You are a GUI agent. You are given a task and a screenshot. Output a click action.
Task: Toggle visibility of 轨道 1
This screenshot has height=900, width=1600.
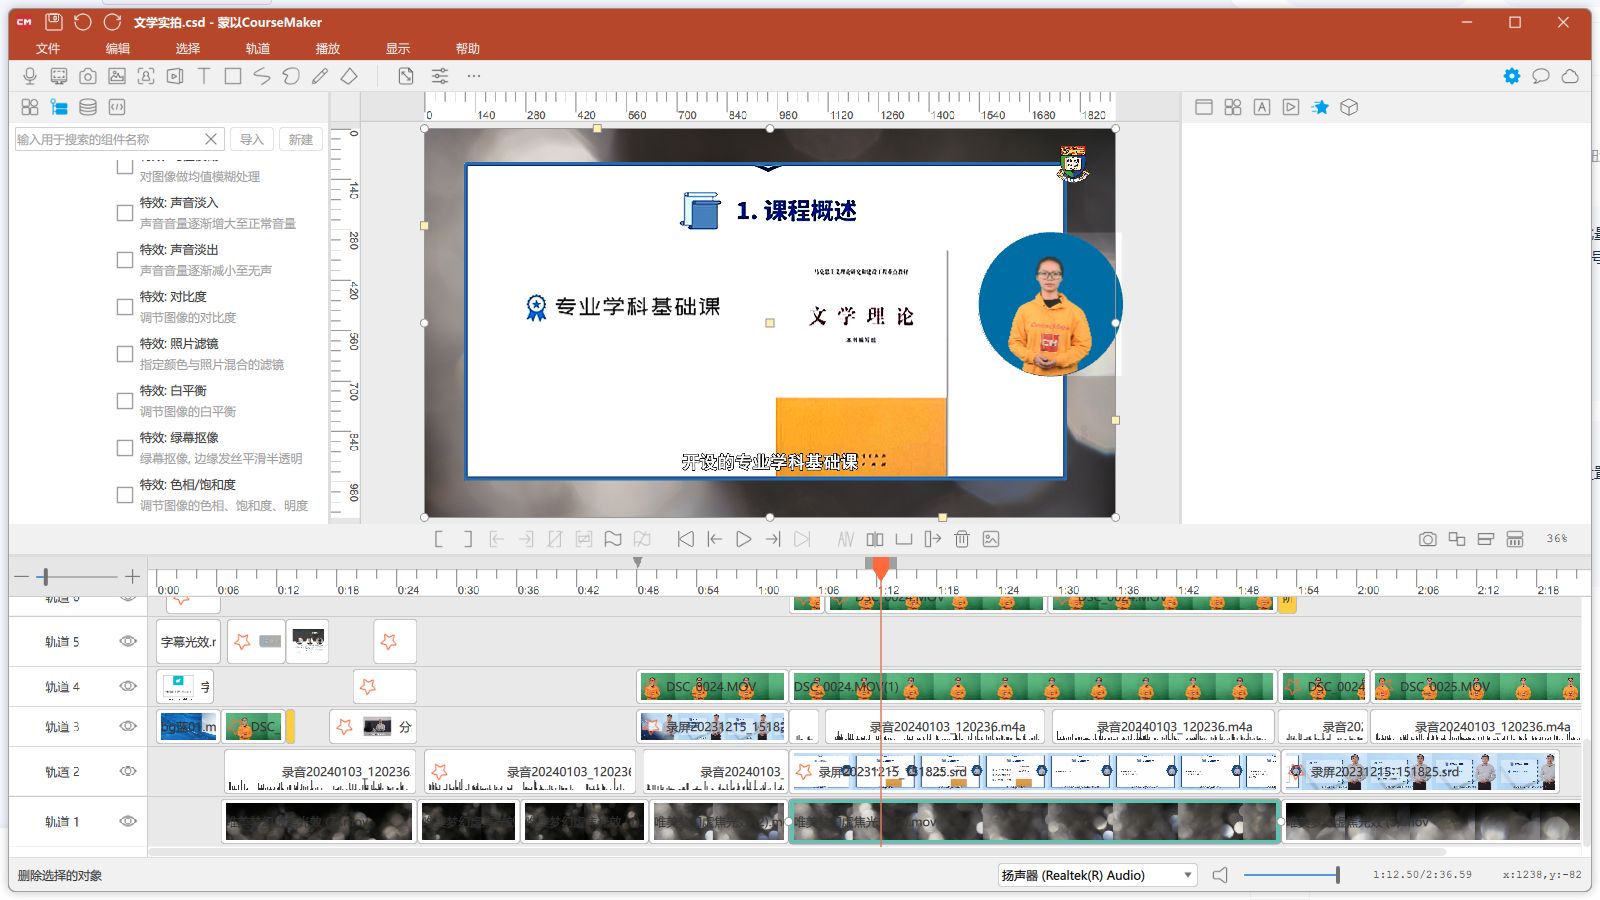pos(128,821)
